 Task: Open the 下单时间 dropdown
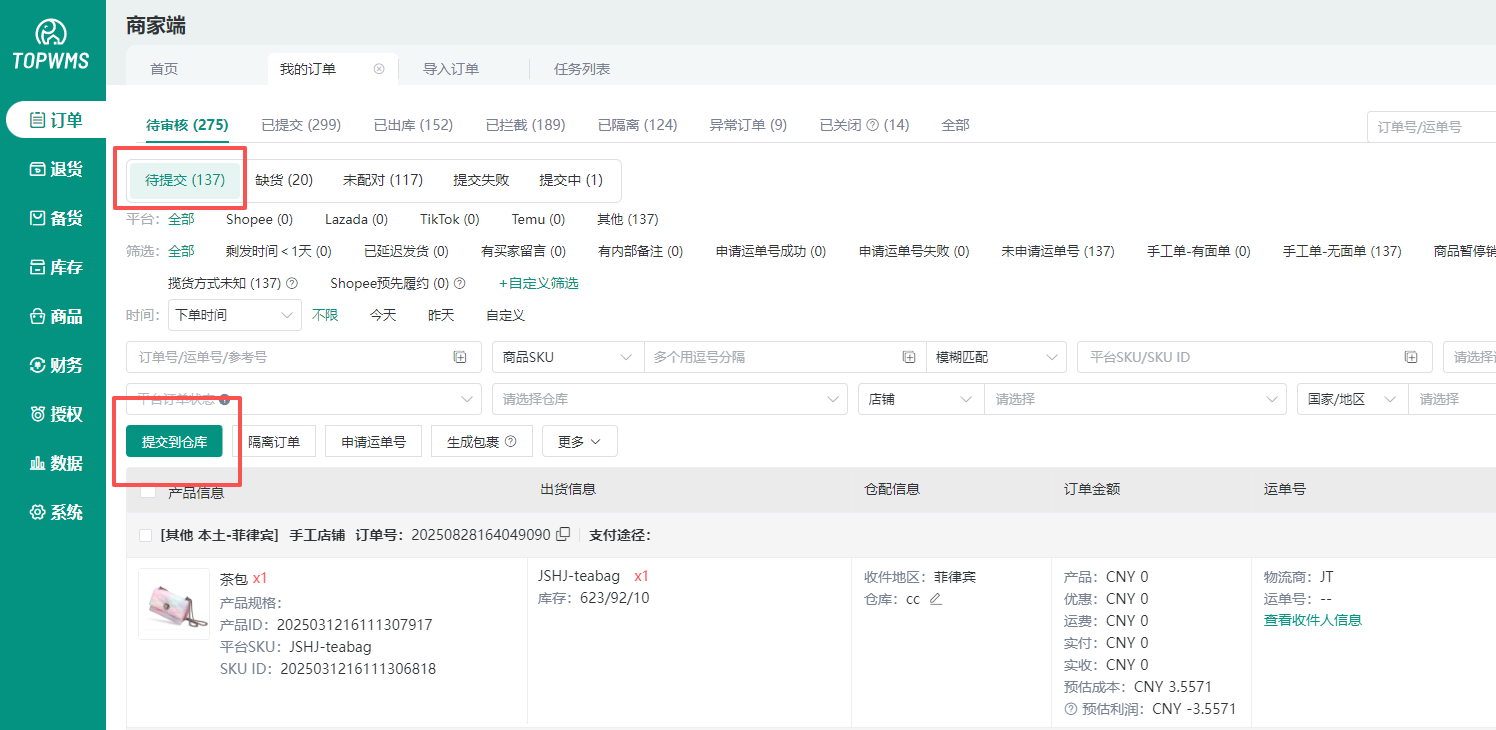click(x=234, y=314)
